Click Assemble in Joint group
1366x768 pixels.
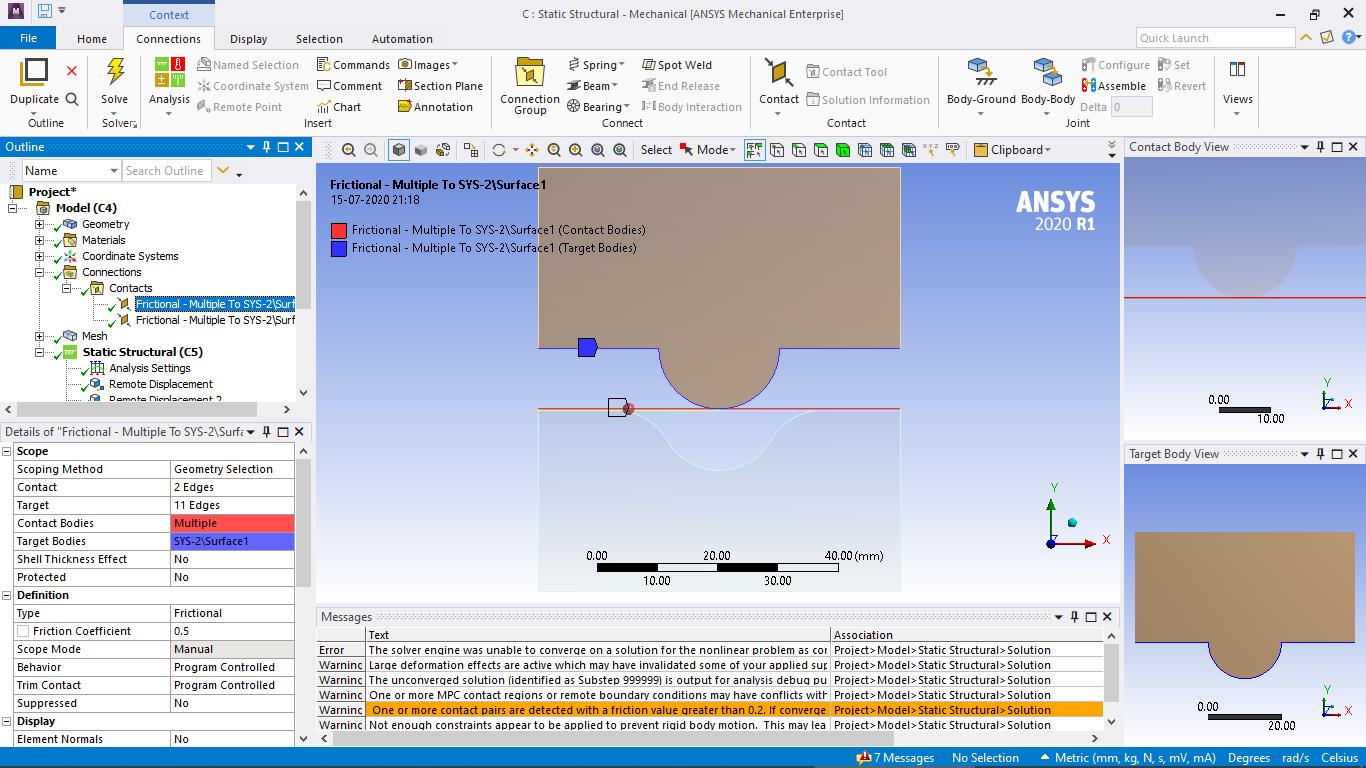click(x=1114, y=86)
